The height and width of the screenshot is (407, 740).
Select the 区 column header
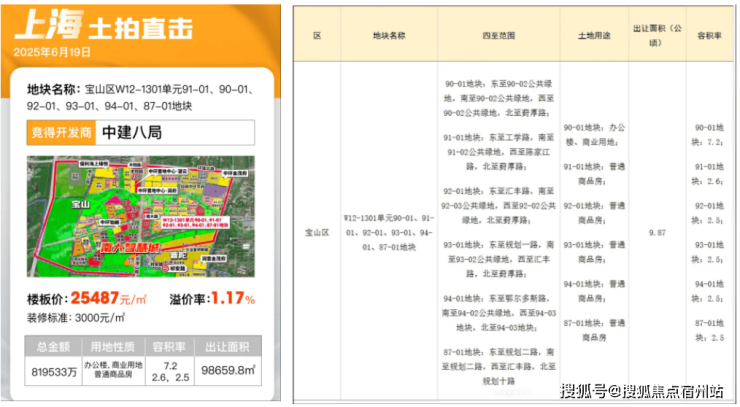tap(317, 35)
